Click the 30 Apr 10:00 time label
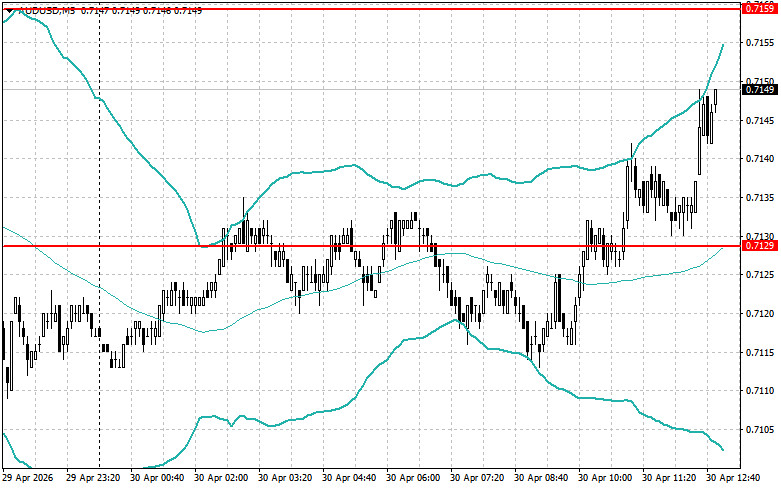 (605, 478)
